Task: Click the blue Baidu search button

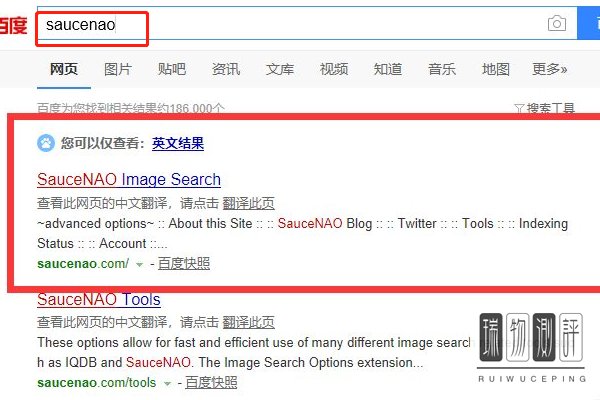Action: point(589,23)
